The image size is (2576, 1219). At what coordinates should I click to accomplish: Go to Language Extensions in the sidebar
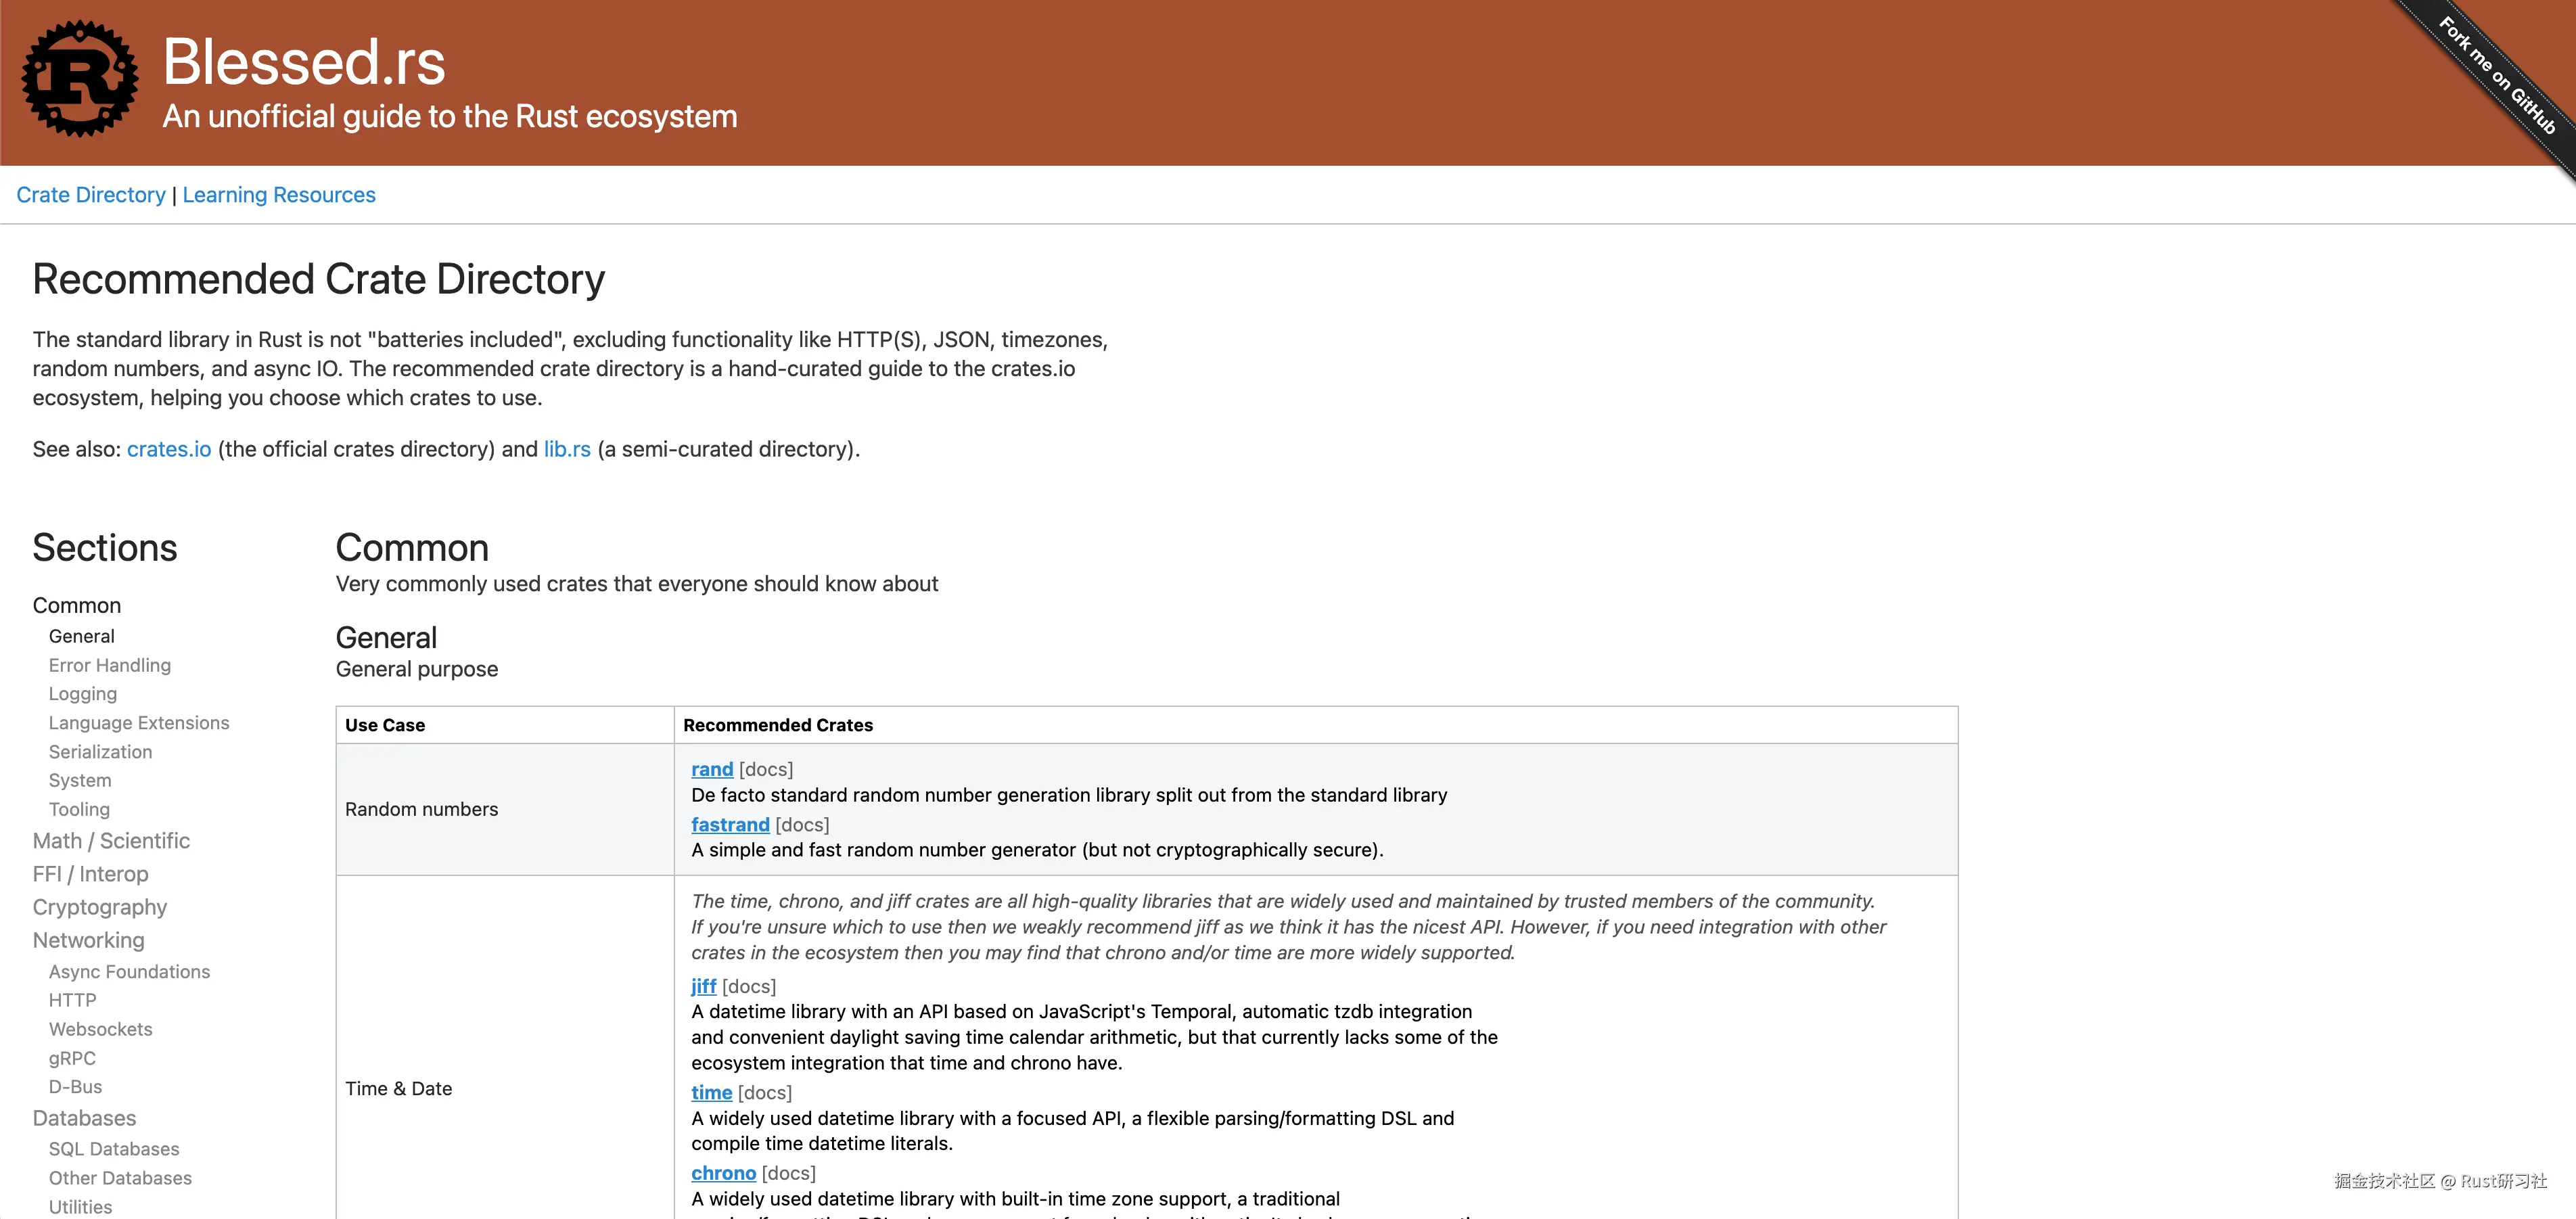pos(139,723)
